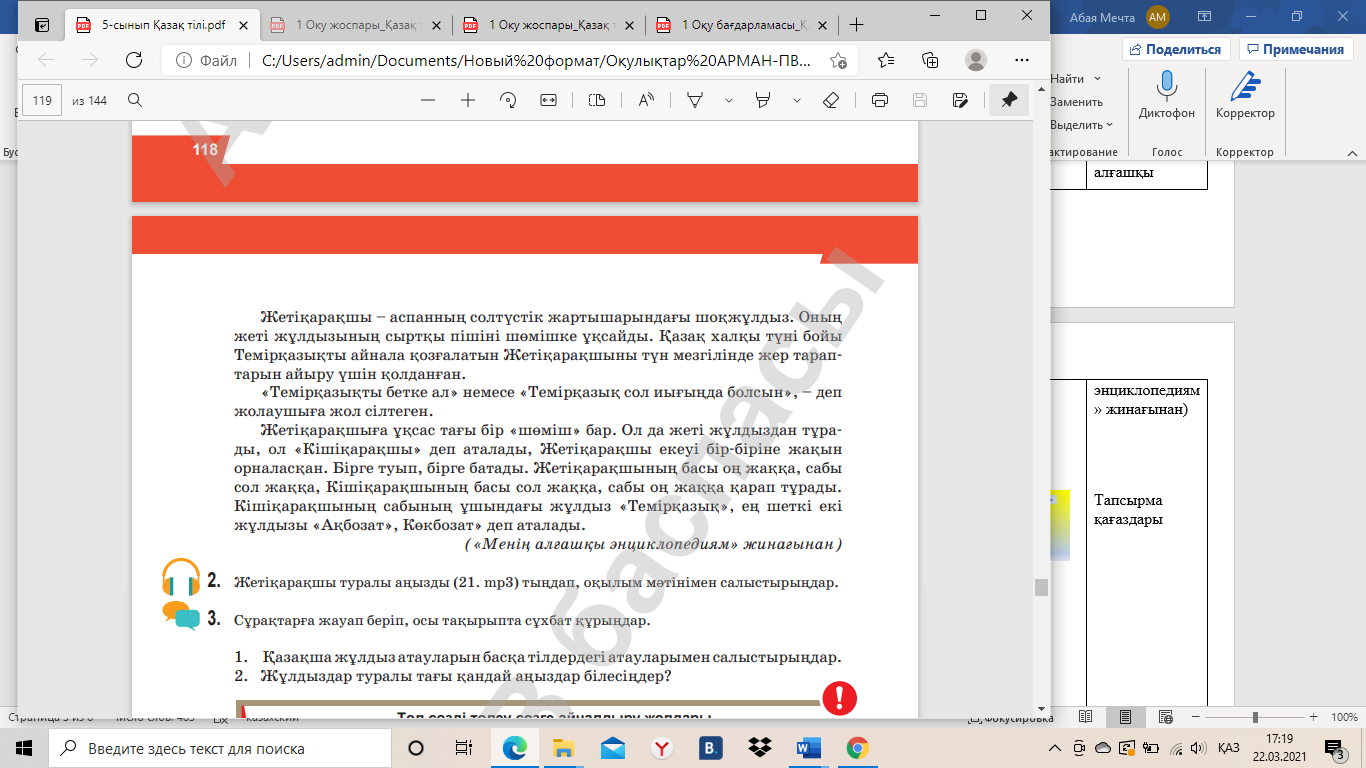Start Read aloud for the PDF

click(646, 100)
